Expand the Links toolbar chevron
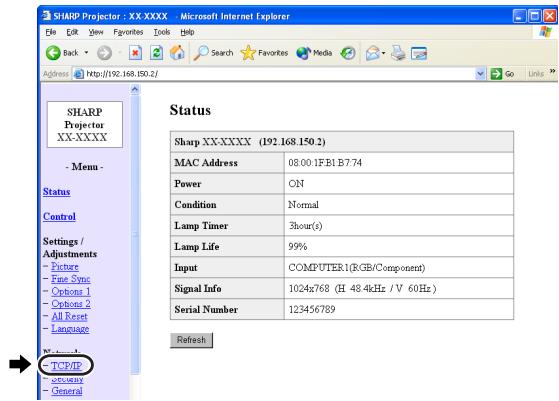The height and width of the screenshot is (401, 559). 552,72
